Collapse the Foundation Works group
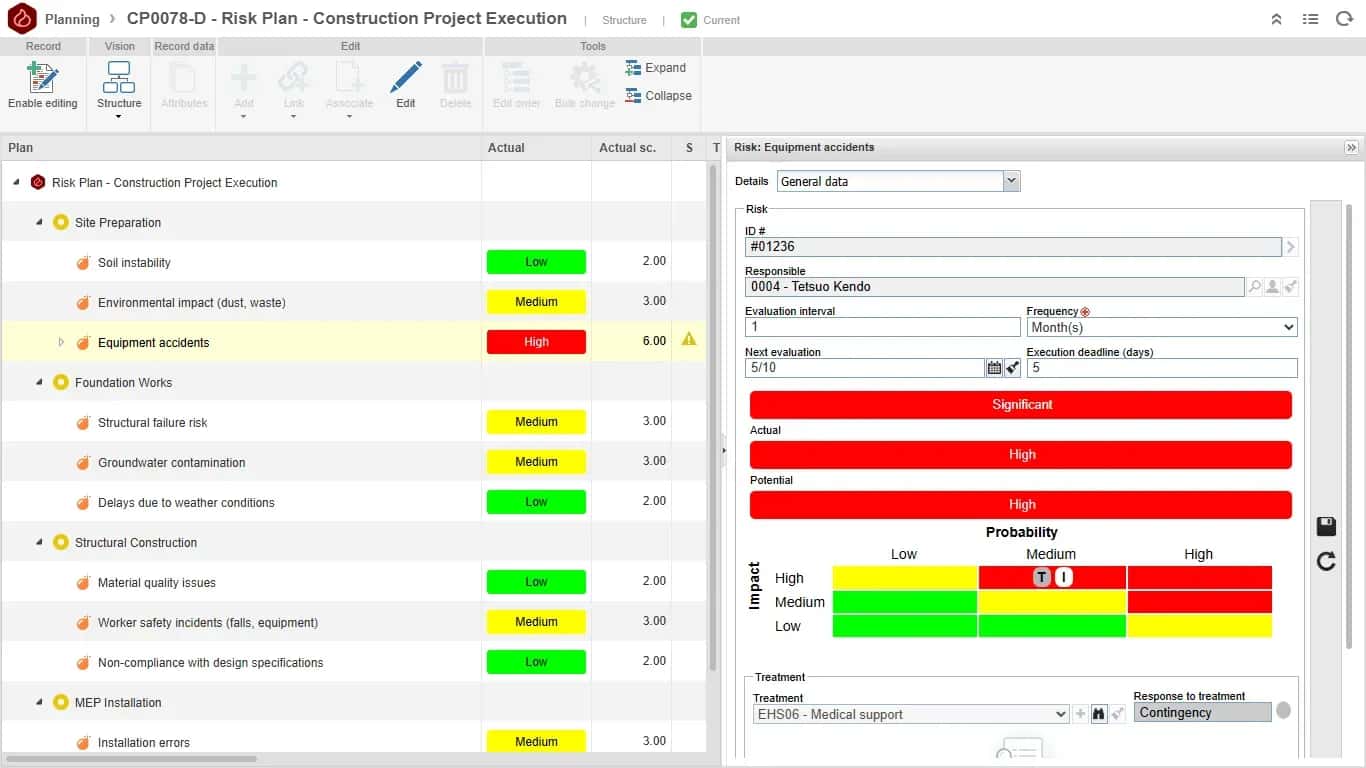 click(39, 382)
